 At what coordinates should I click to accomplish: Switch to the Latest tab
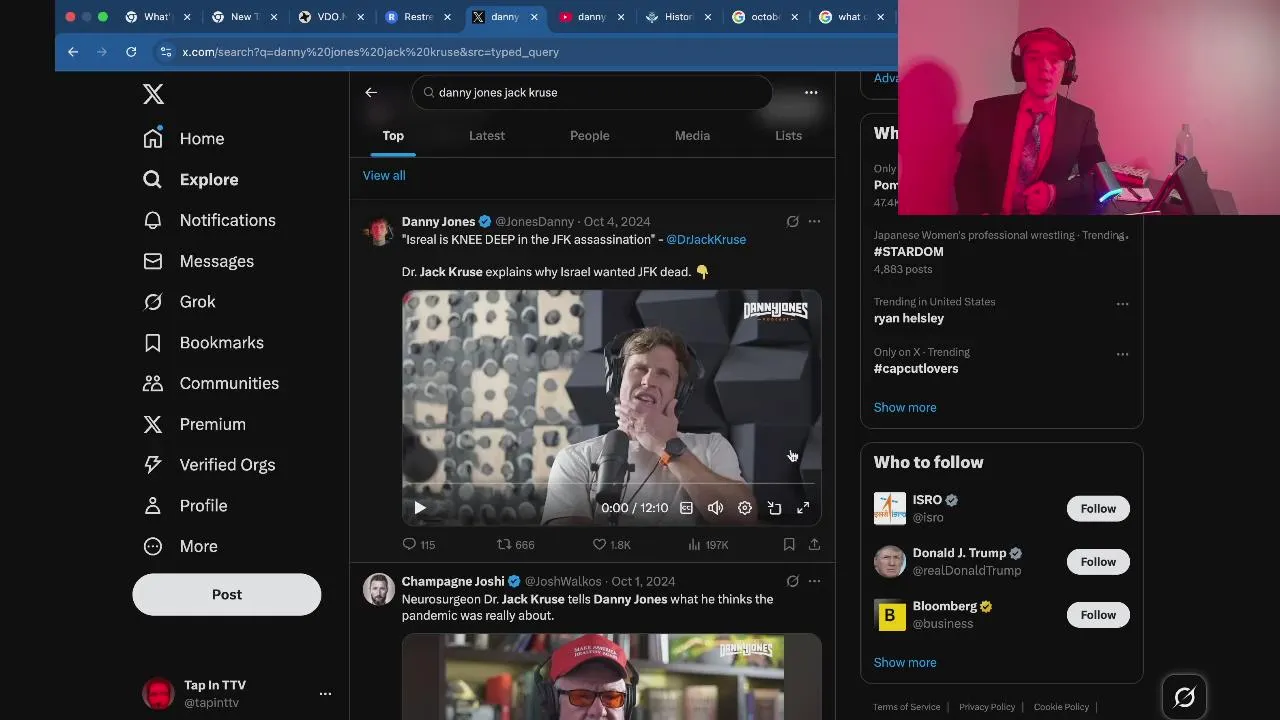(487, 135)
